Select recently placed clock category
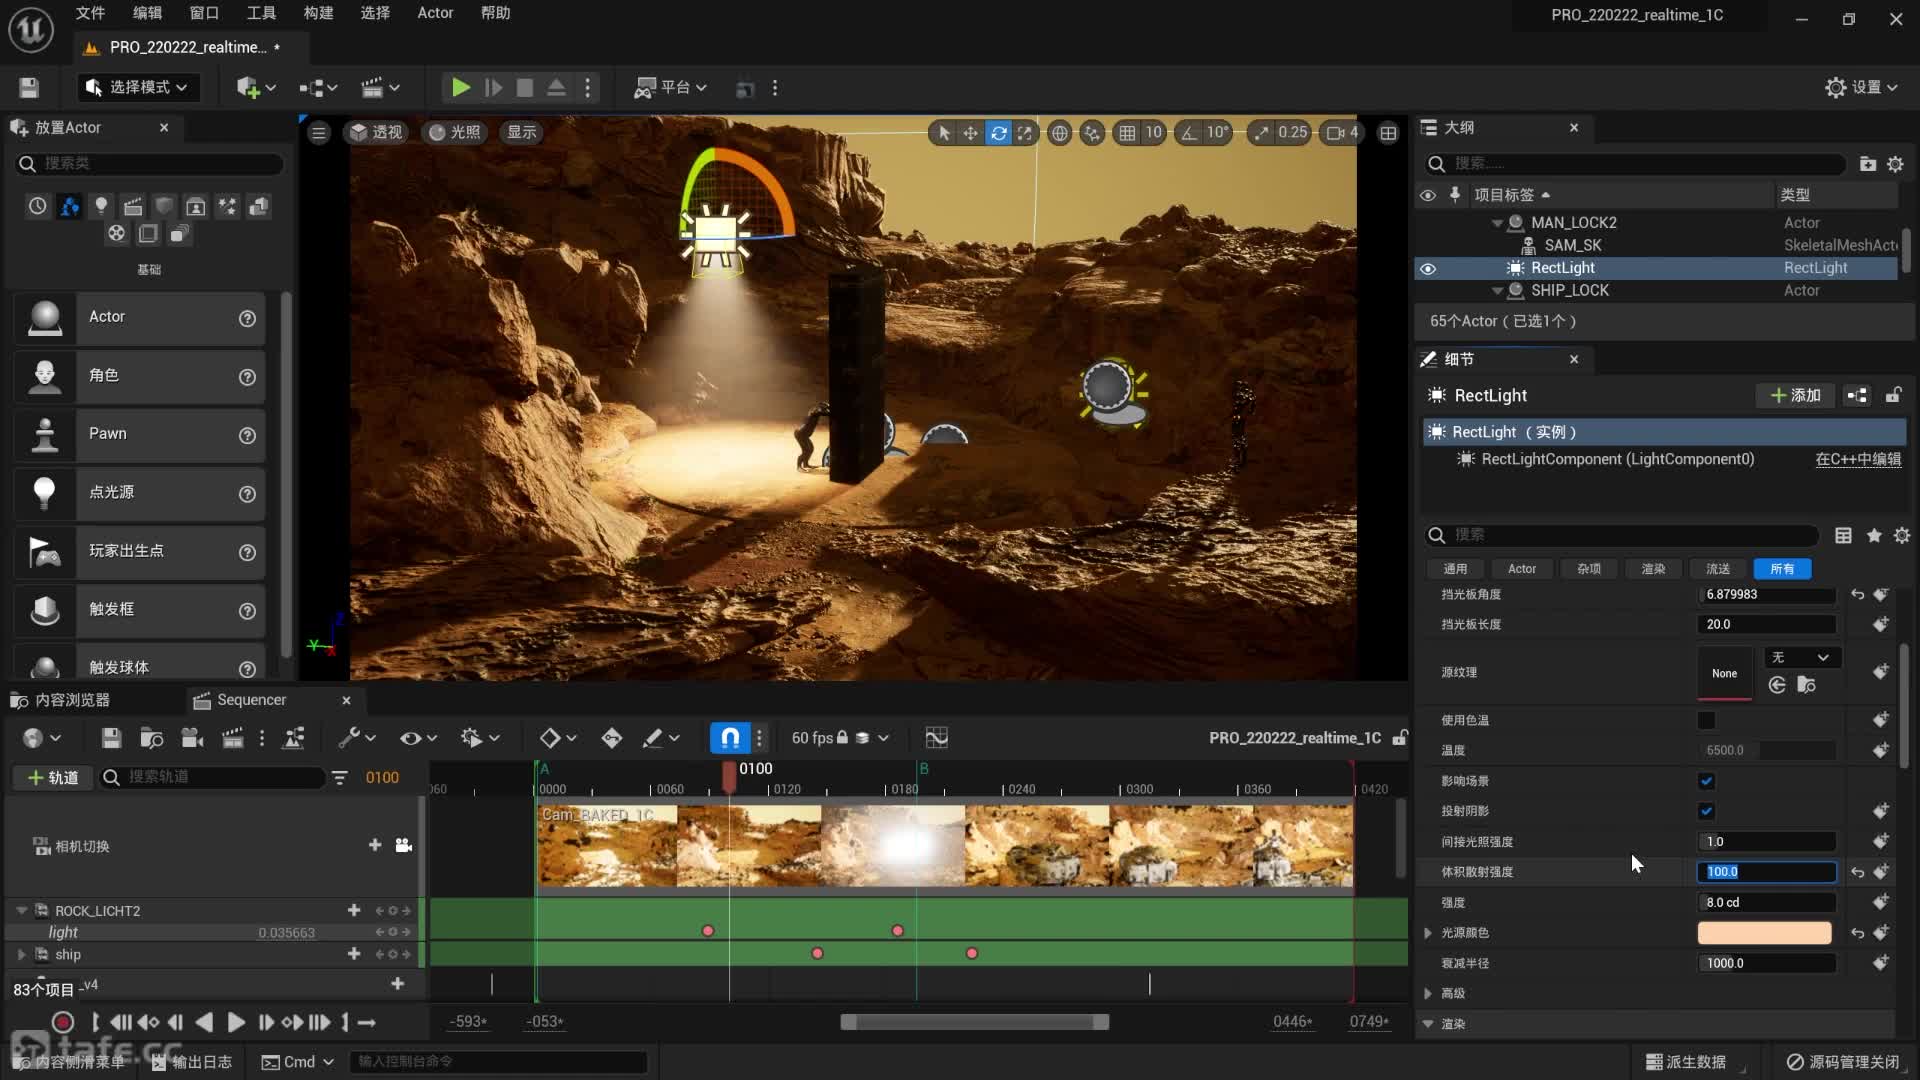The height and width of the screenshot is (1080, 1920). click(37, 206)
